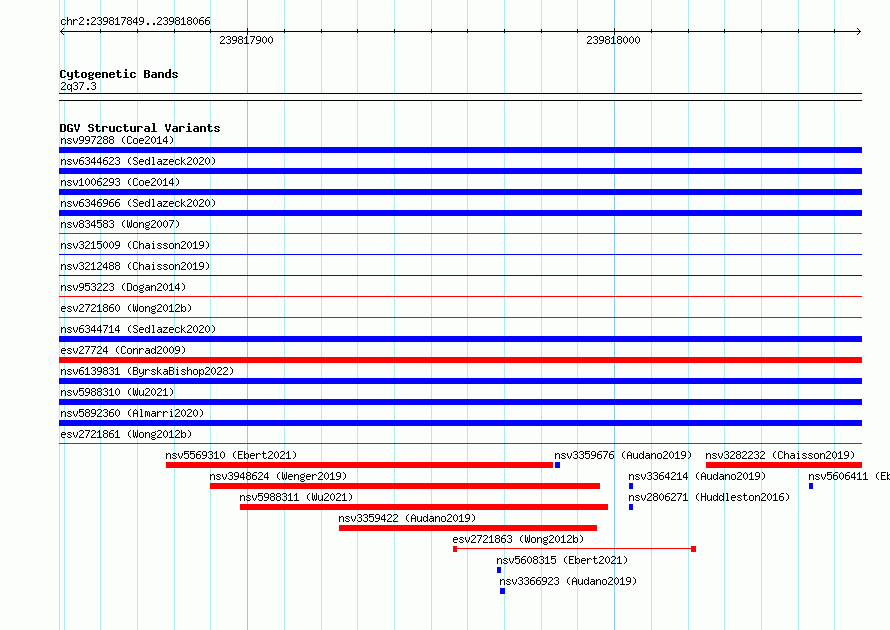Click the nsv3366923 (Audano2019) label
890x630 pixels.
click(x=568, y=581)
